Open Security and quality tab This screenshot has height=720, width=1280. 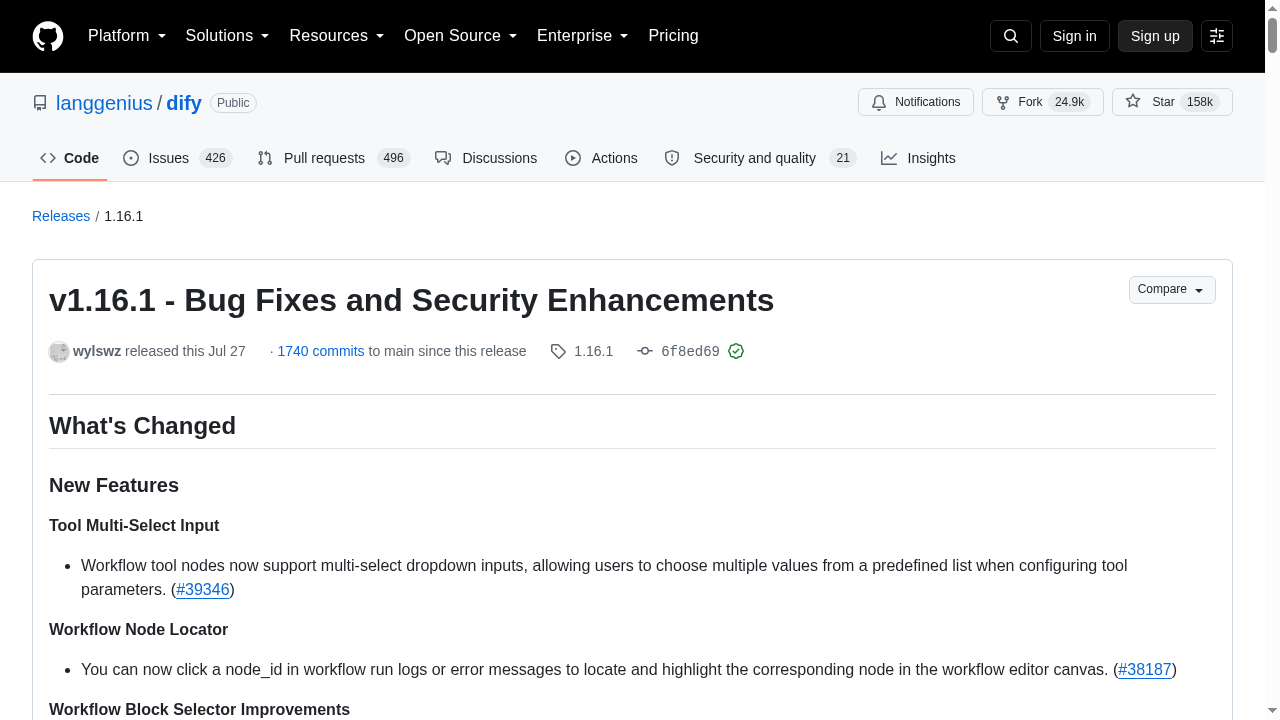[x=760, y=158]
